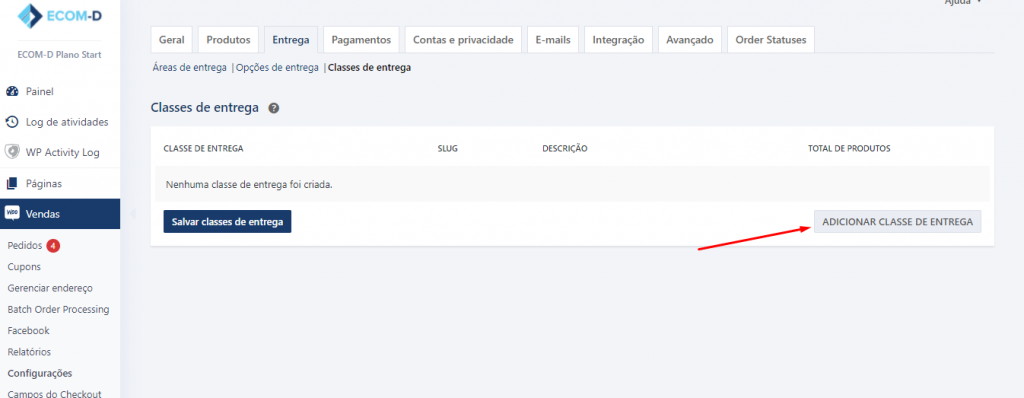Click the Classes de entrega heading
The image size is (1024, 398).
[x=205, y=108]
